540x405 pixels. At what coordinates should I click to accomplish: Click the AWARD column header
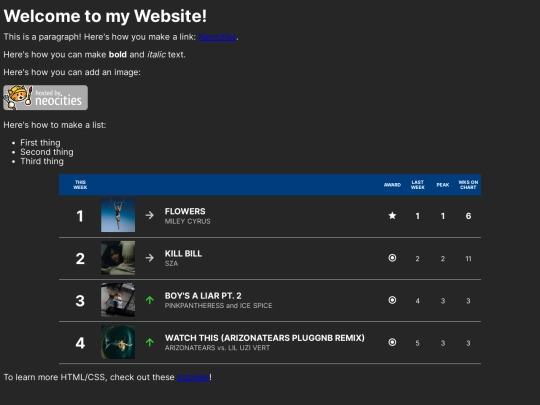click(x=392, y=185)
